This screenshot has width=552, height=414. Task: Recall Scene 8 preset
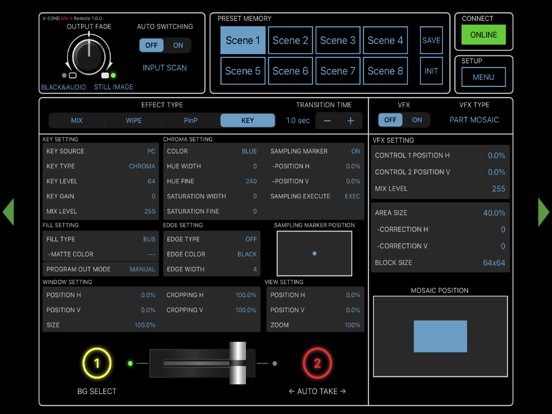[x=385, y=71]
